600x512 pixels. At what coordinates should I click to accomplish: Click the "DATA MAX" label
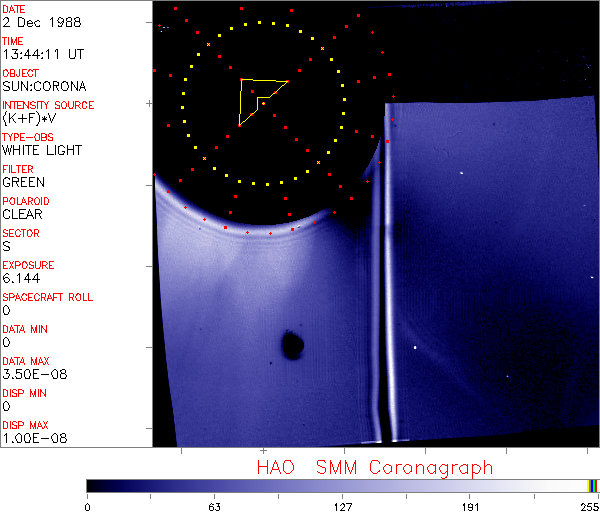26,361
